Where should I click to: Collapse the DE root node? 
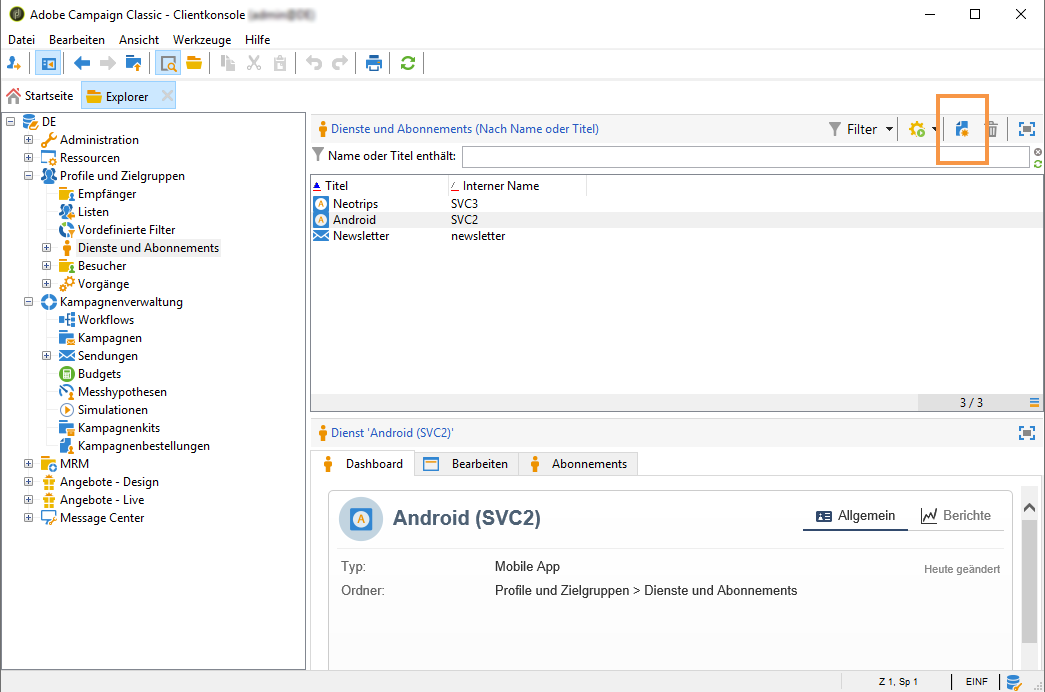pos(11,121)
